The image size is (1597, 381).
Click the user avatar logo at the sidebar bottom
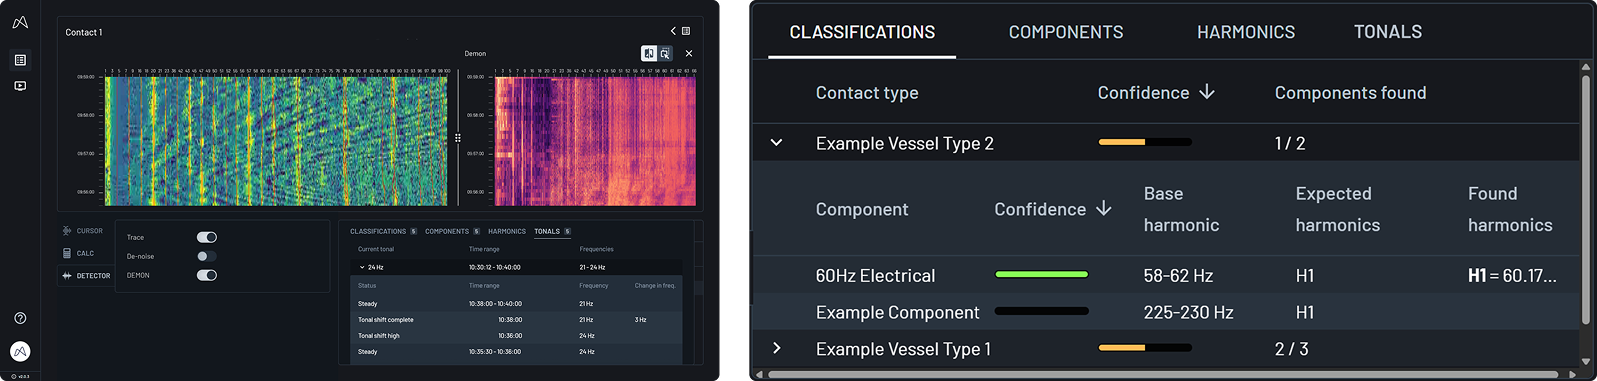point(20,351)
